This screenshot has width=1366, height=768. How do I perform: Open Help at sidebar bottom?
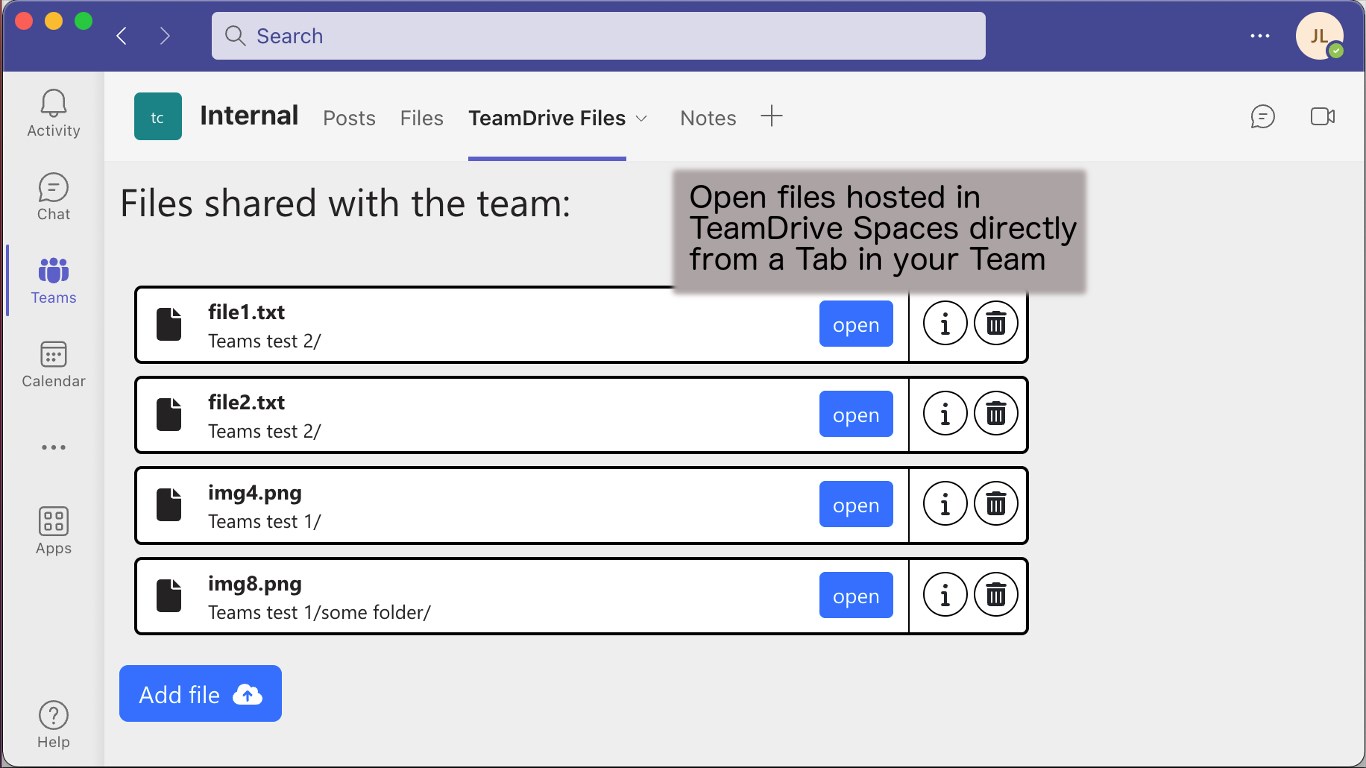(x=53, y=725)
